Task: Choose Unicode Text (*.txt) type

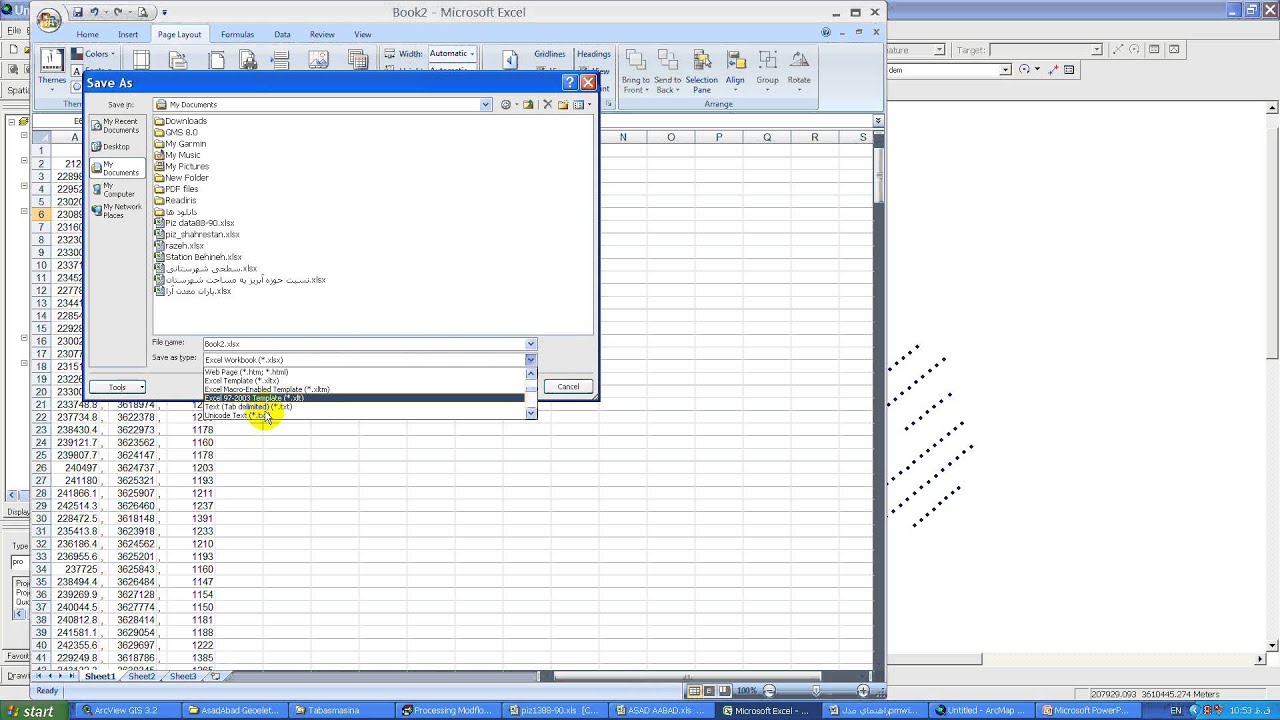Action: pos(365,415)
